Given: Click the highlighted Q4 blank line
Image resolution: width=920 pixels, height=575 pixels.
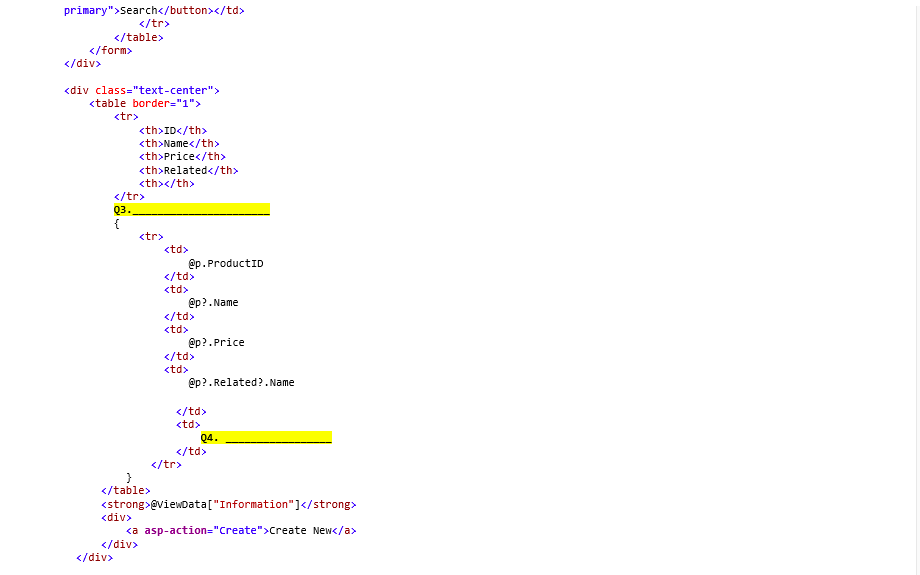Looking at the screenshot, I should pos(266,438).
